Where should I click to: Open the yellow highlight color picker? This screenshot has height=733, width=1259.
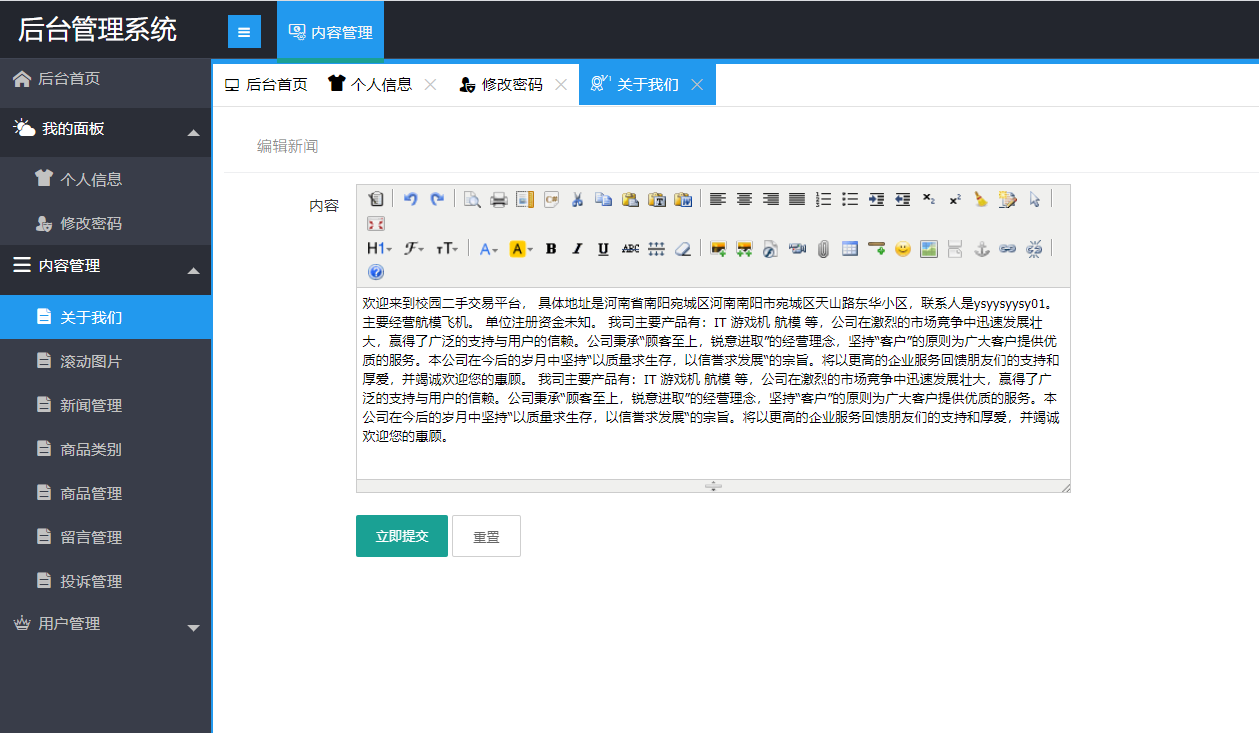[522, 249]
